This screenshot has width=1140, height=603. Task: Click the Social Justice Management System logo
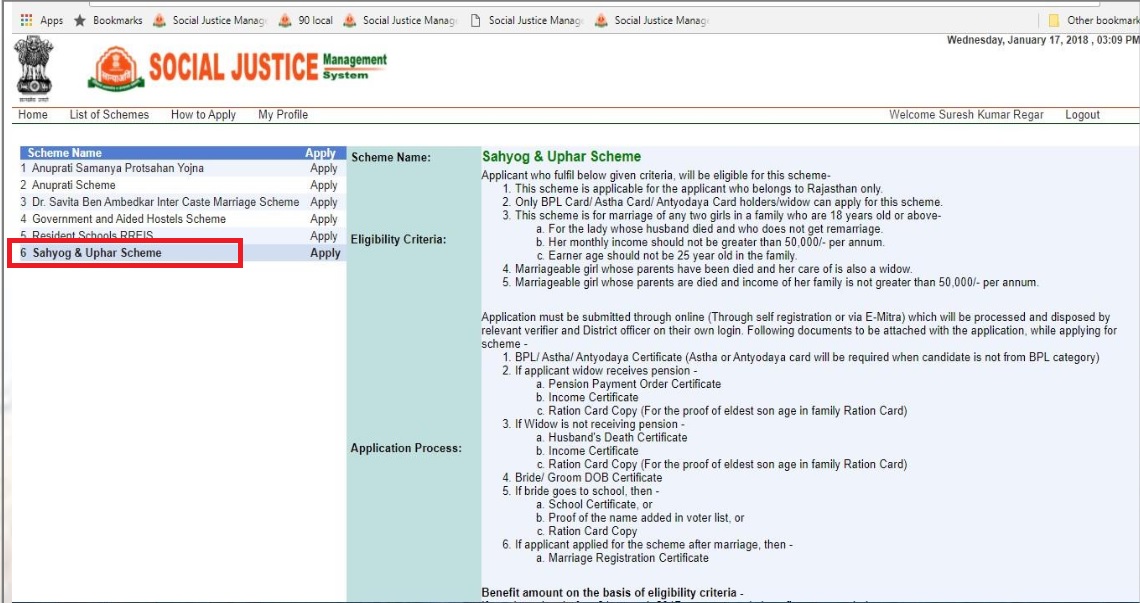coord(237,68)
